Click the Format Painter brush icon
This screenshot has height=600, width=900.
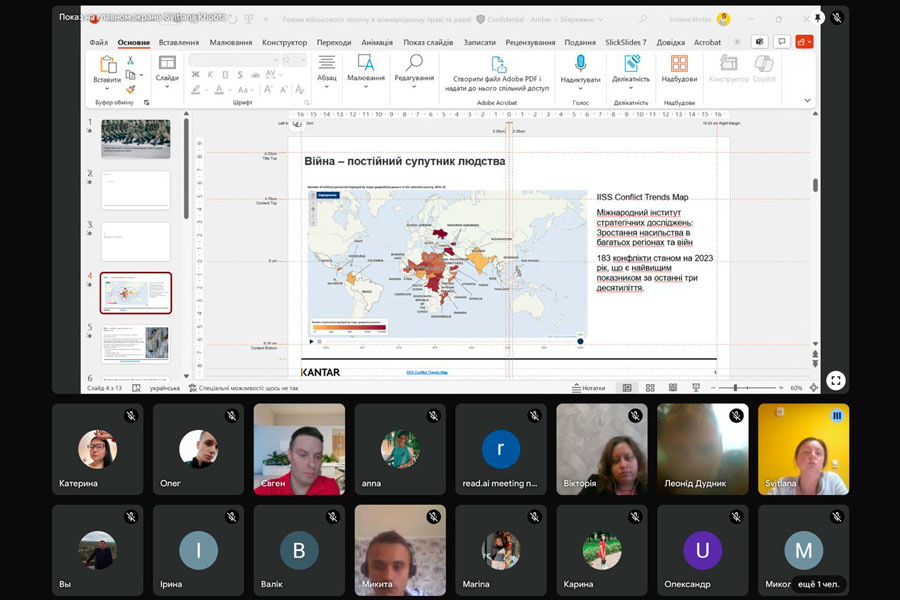(130, 89)
